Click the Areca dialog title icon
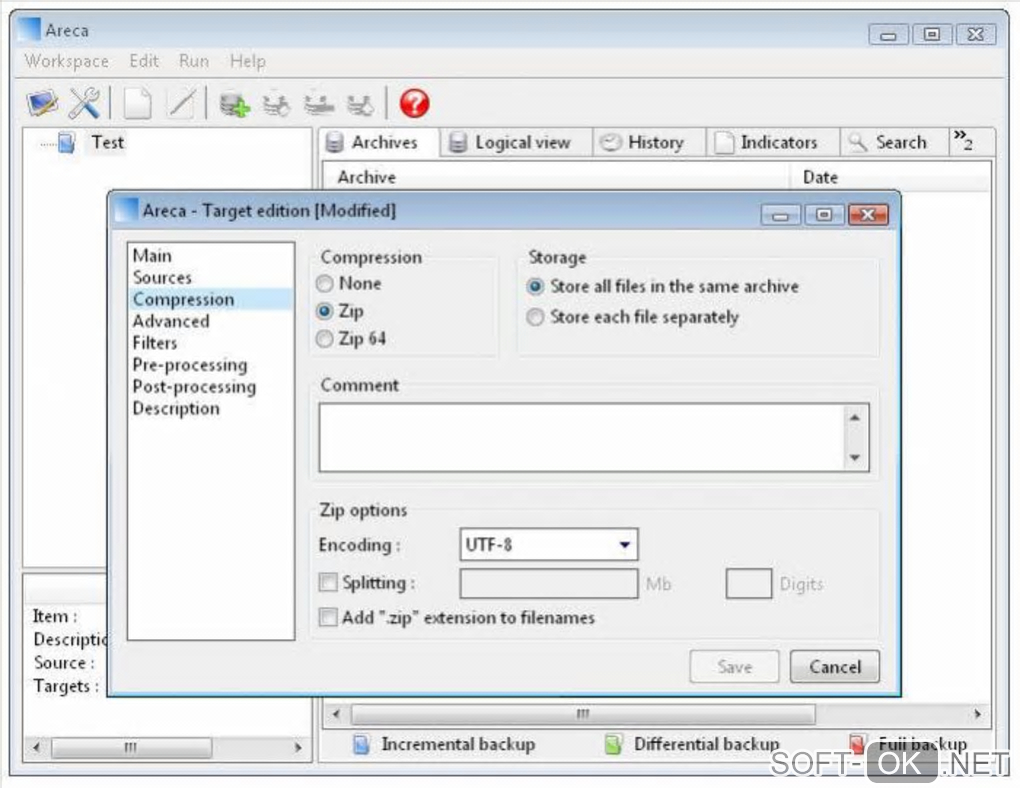This screenshot has width=1020, height=788. pyautogui.click(x=127, y=210)
